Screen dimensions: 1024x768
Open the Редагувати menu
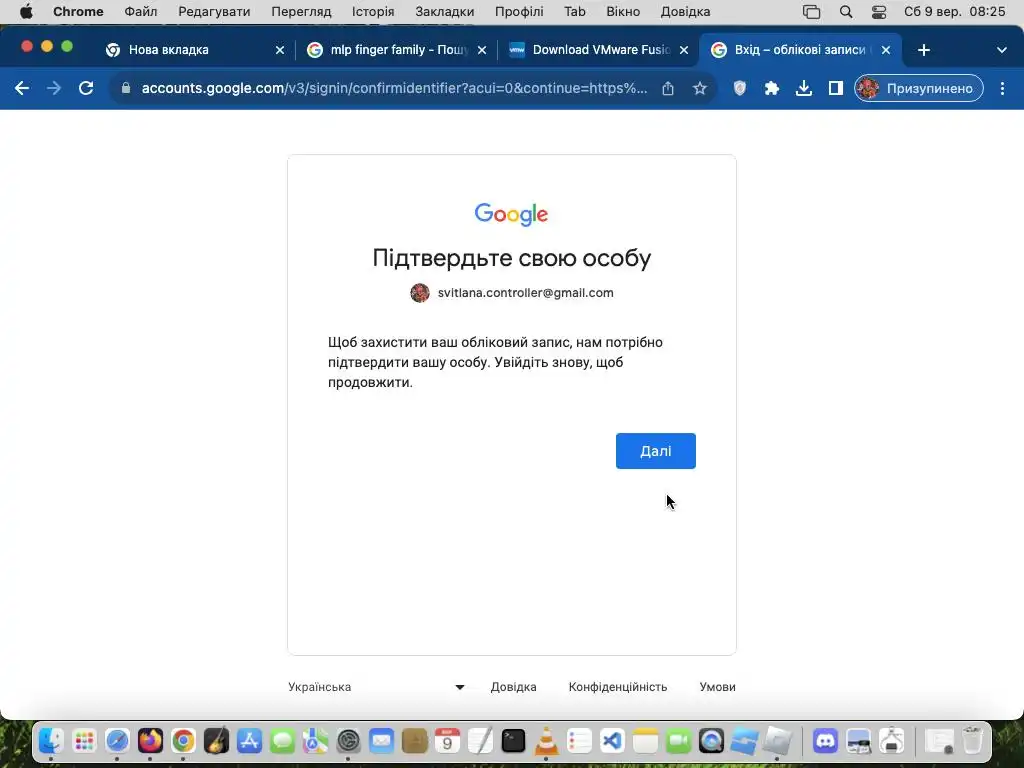214,12
